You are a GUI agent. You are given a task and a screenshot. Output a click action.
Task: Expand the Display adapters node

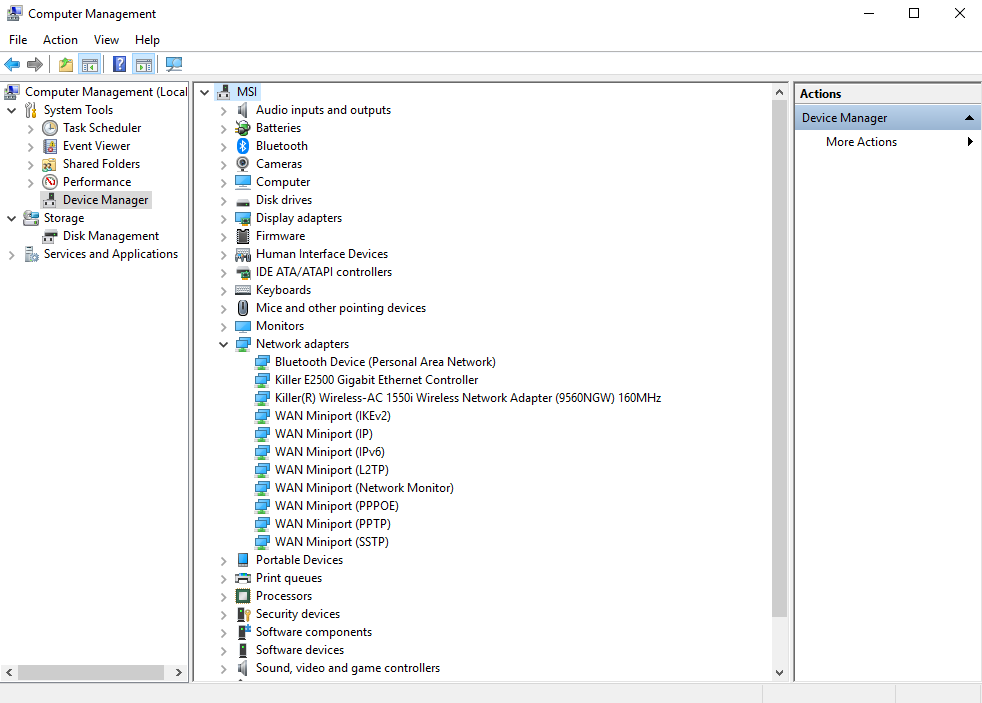pyautogui.click(x=224, y=218)
